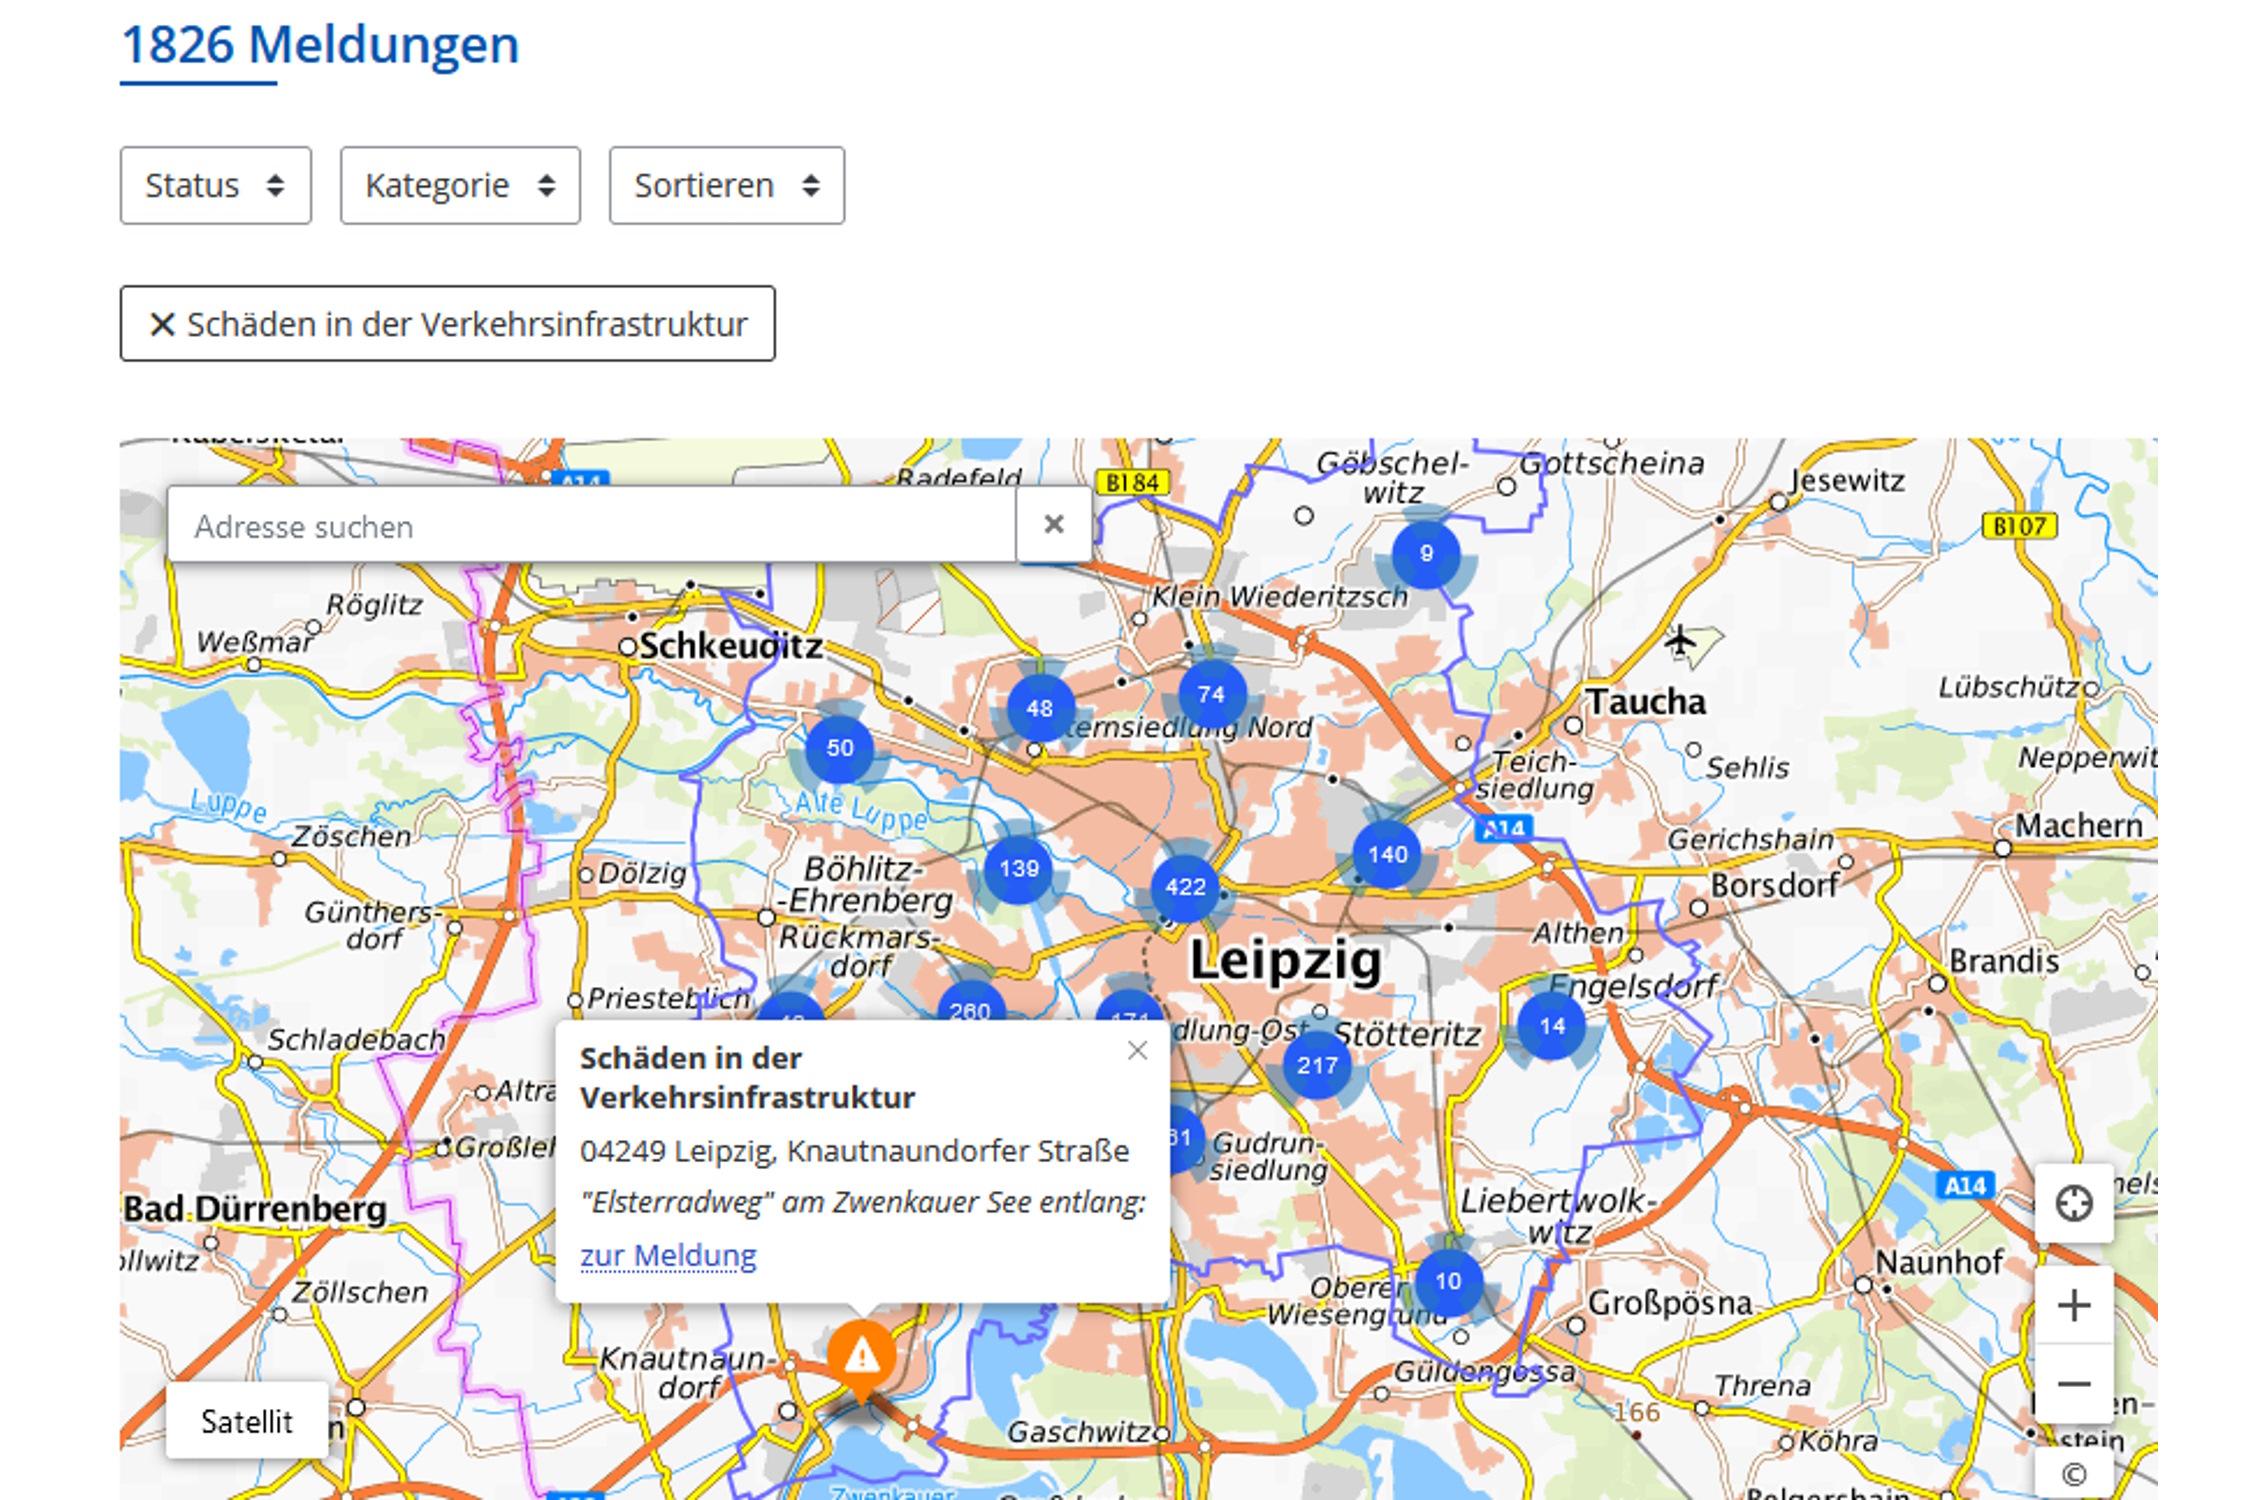Follow the 'zur Meldung' link
The width and height of the screenshot is (2250, 1500).
click(668, 1255)
